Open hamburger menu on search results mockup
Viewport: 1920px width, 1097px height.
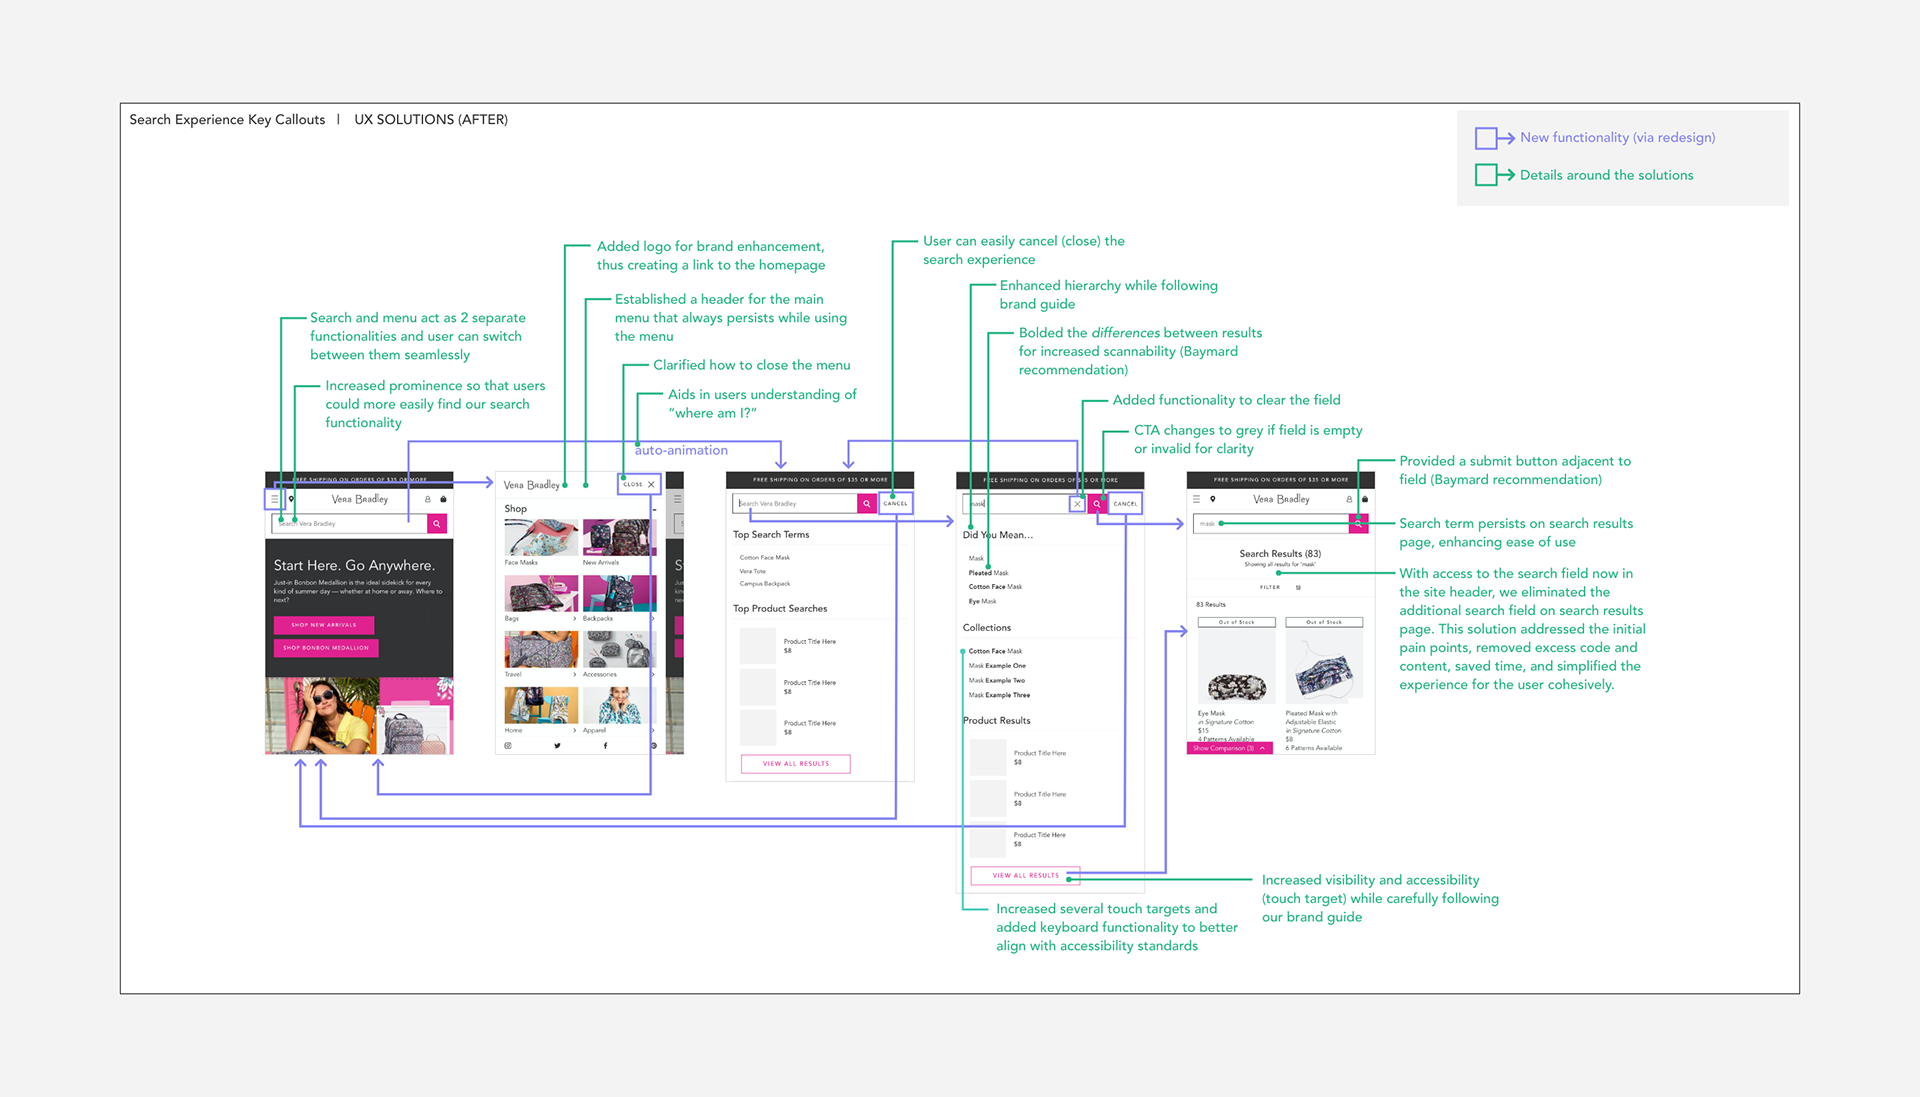tap(1196, 499)
